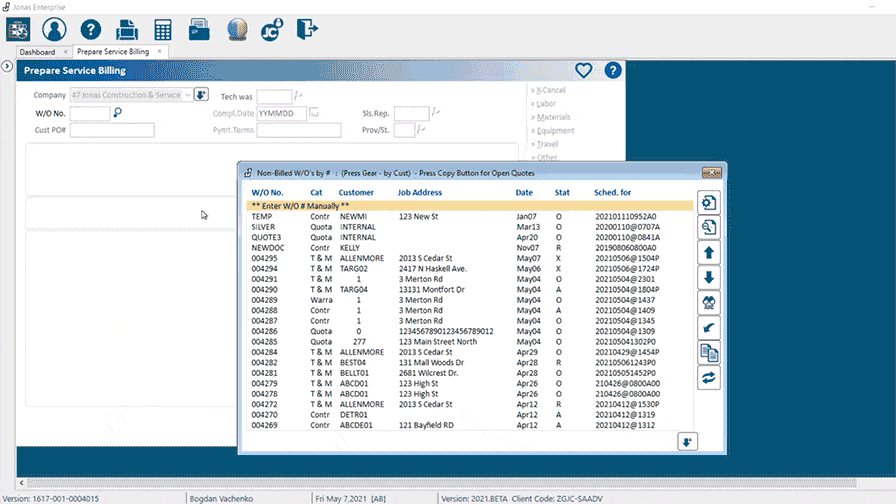This screenshot has width=896, height=504.
Task: Select work order 004269 row
Action: coord(470,425)
